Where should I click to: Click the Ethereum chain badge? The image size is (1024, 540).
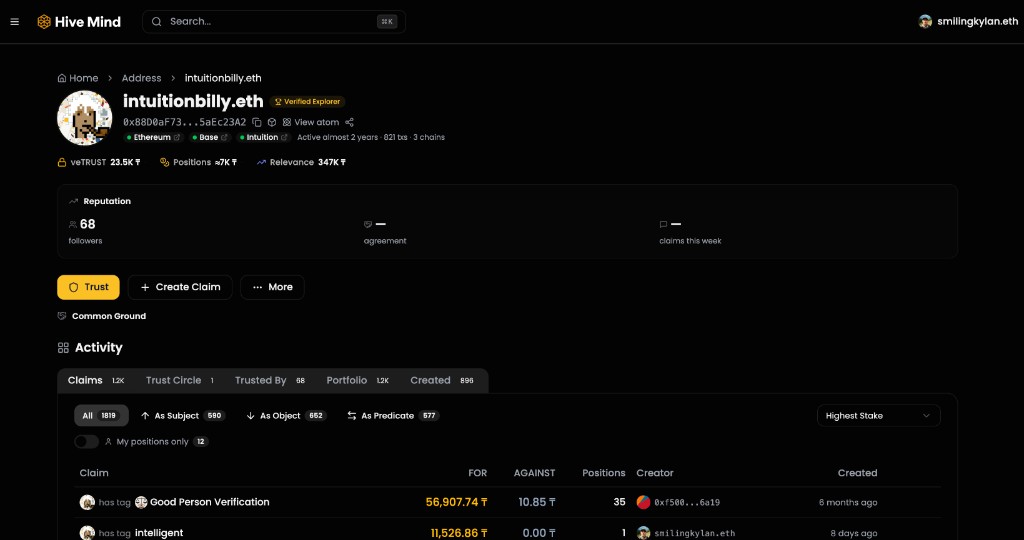(152, 137)
